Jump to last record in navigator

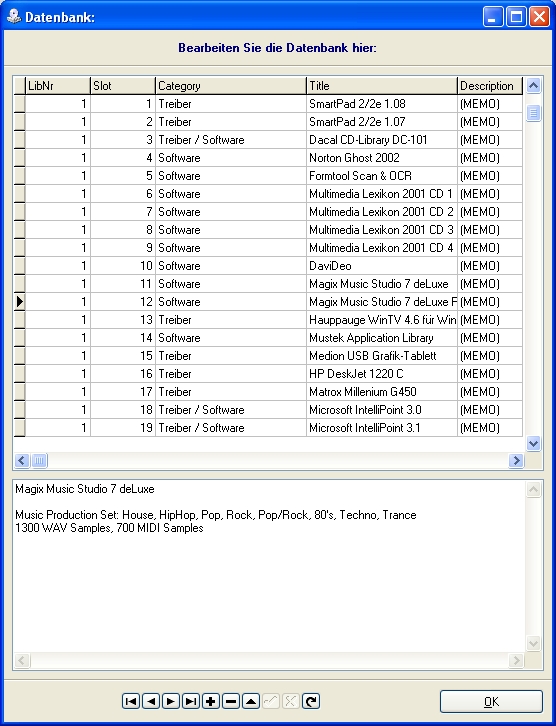(191, 701)
